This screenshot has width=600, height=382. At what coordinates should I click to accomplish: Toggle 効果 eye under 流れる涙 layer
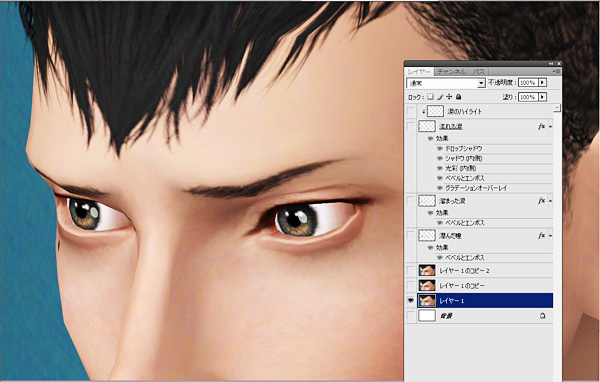point(430,139)
